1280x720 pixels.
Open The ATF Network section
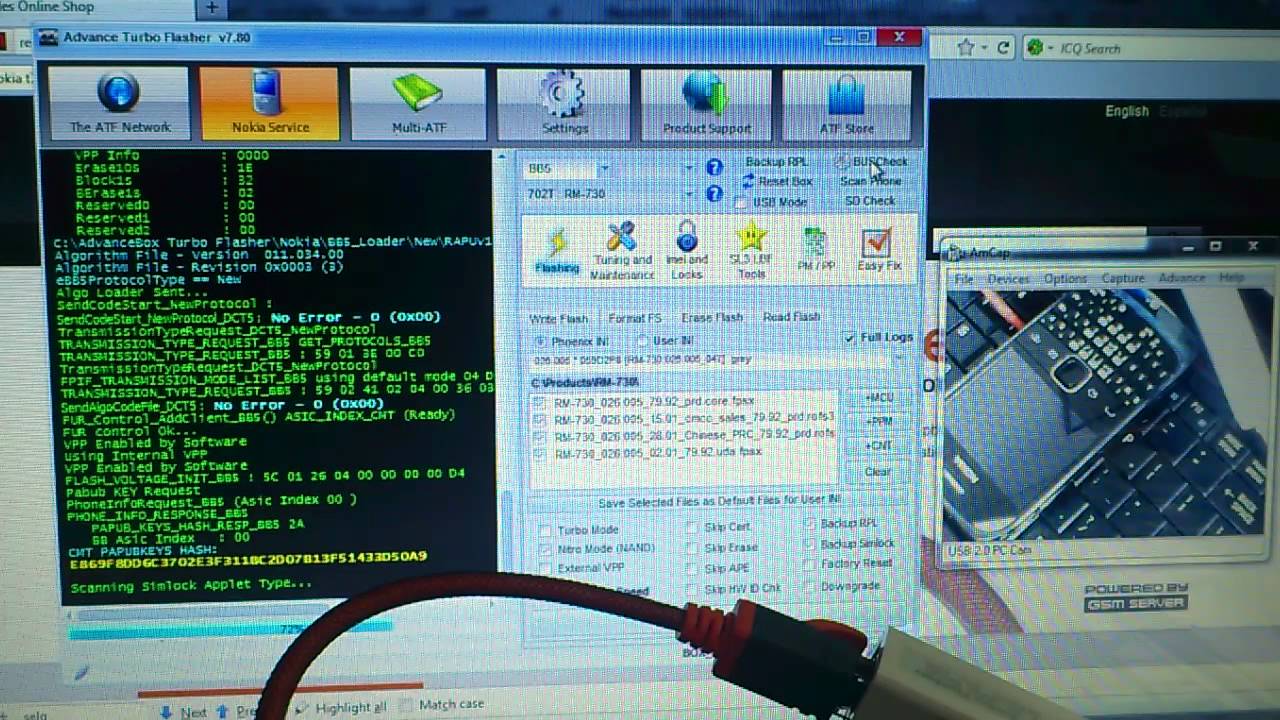(119, 103)
